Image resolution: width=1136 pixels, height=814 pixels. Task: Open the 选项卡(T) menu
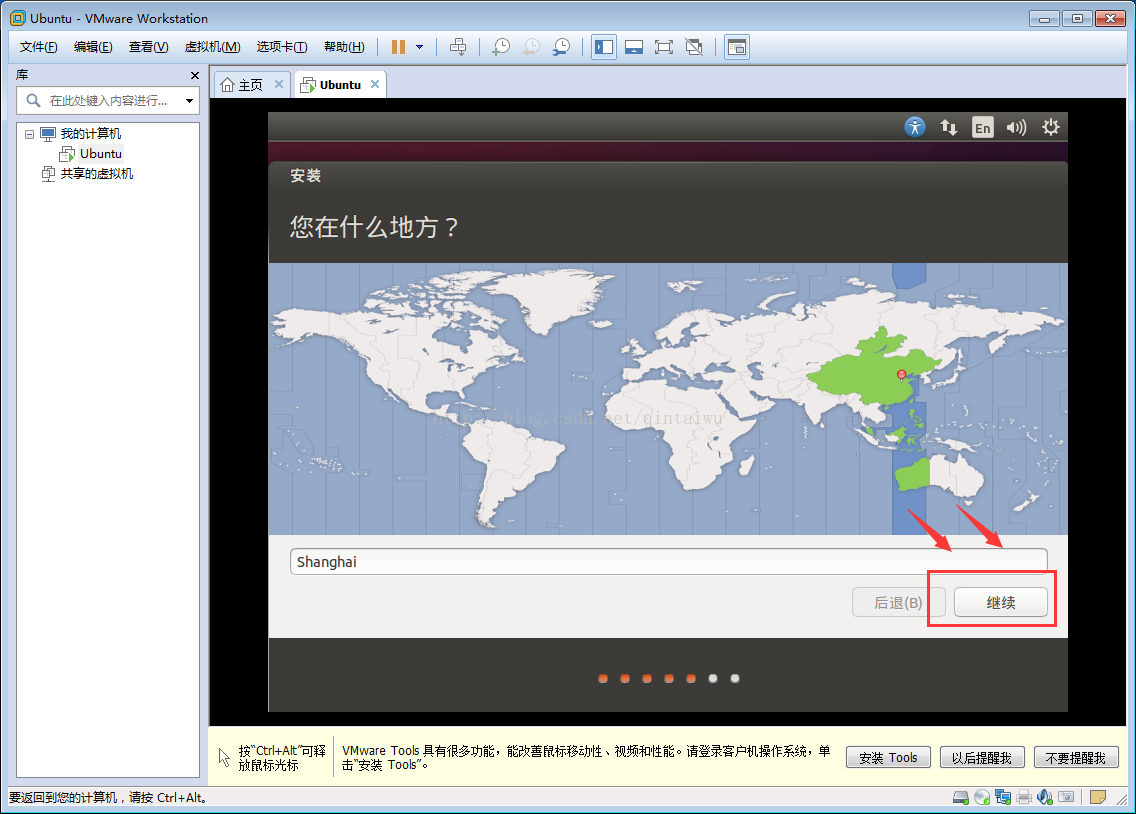click(x=282, y=47)
